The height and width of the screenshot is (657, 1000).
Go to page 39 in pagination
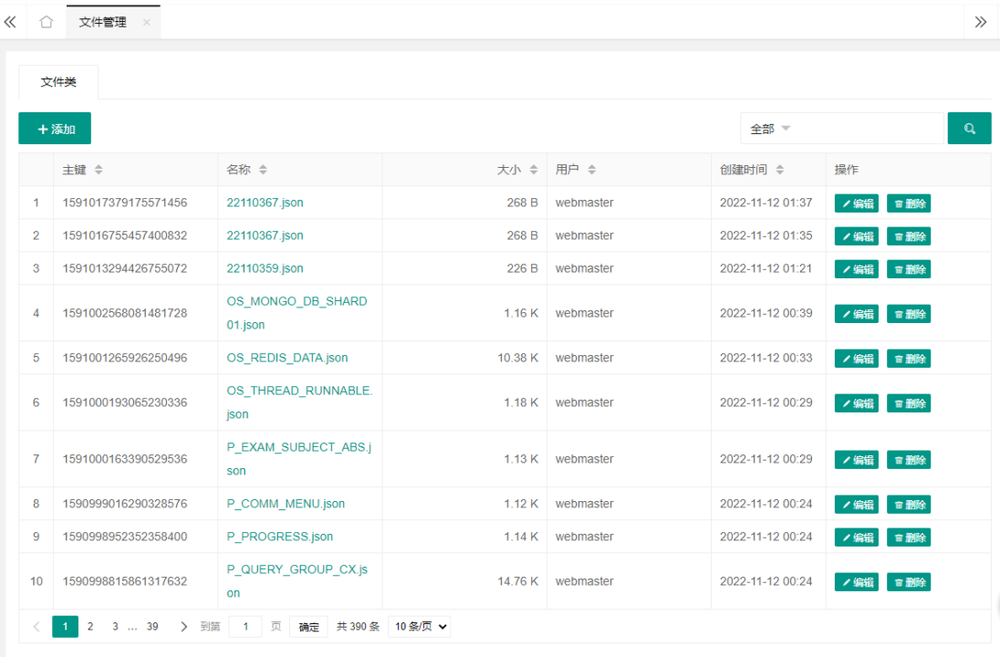coord(152,627)
